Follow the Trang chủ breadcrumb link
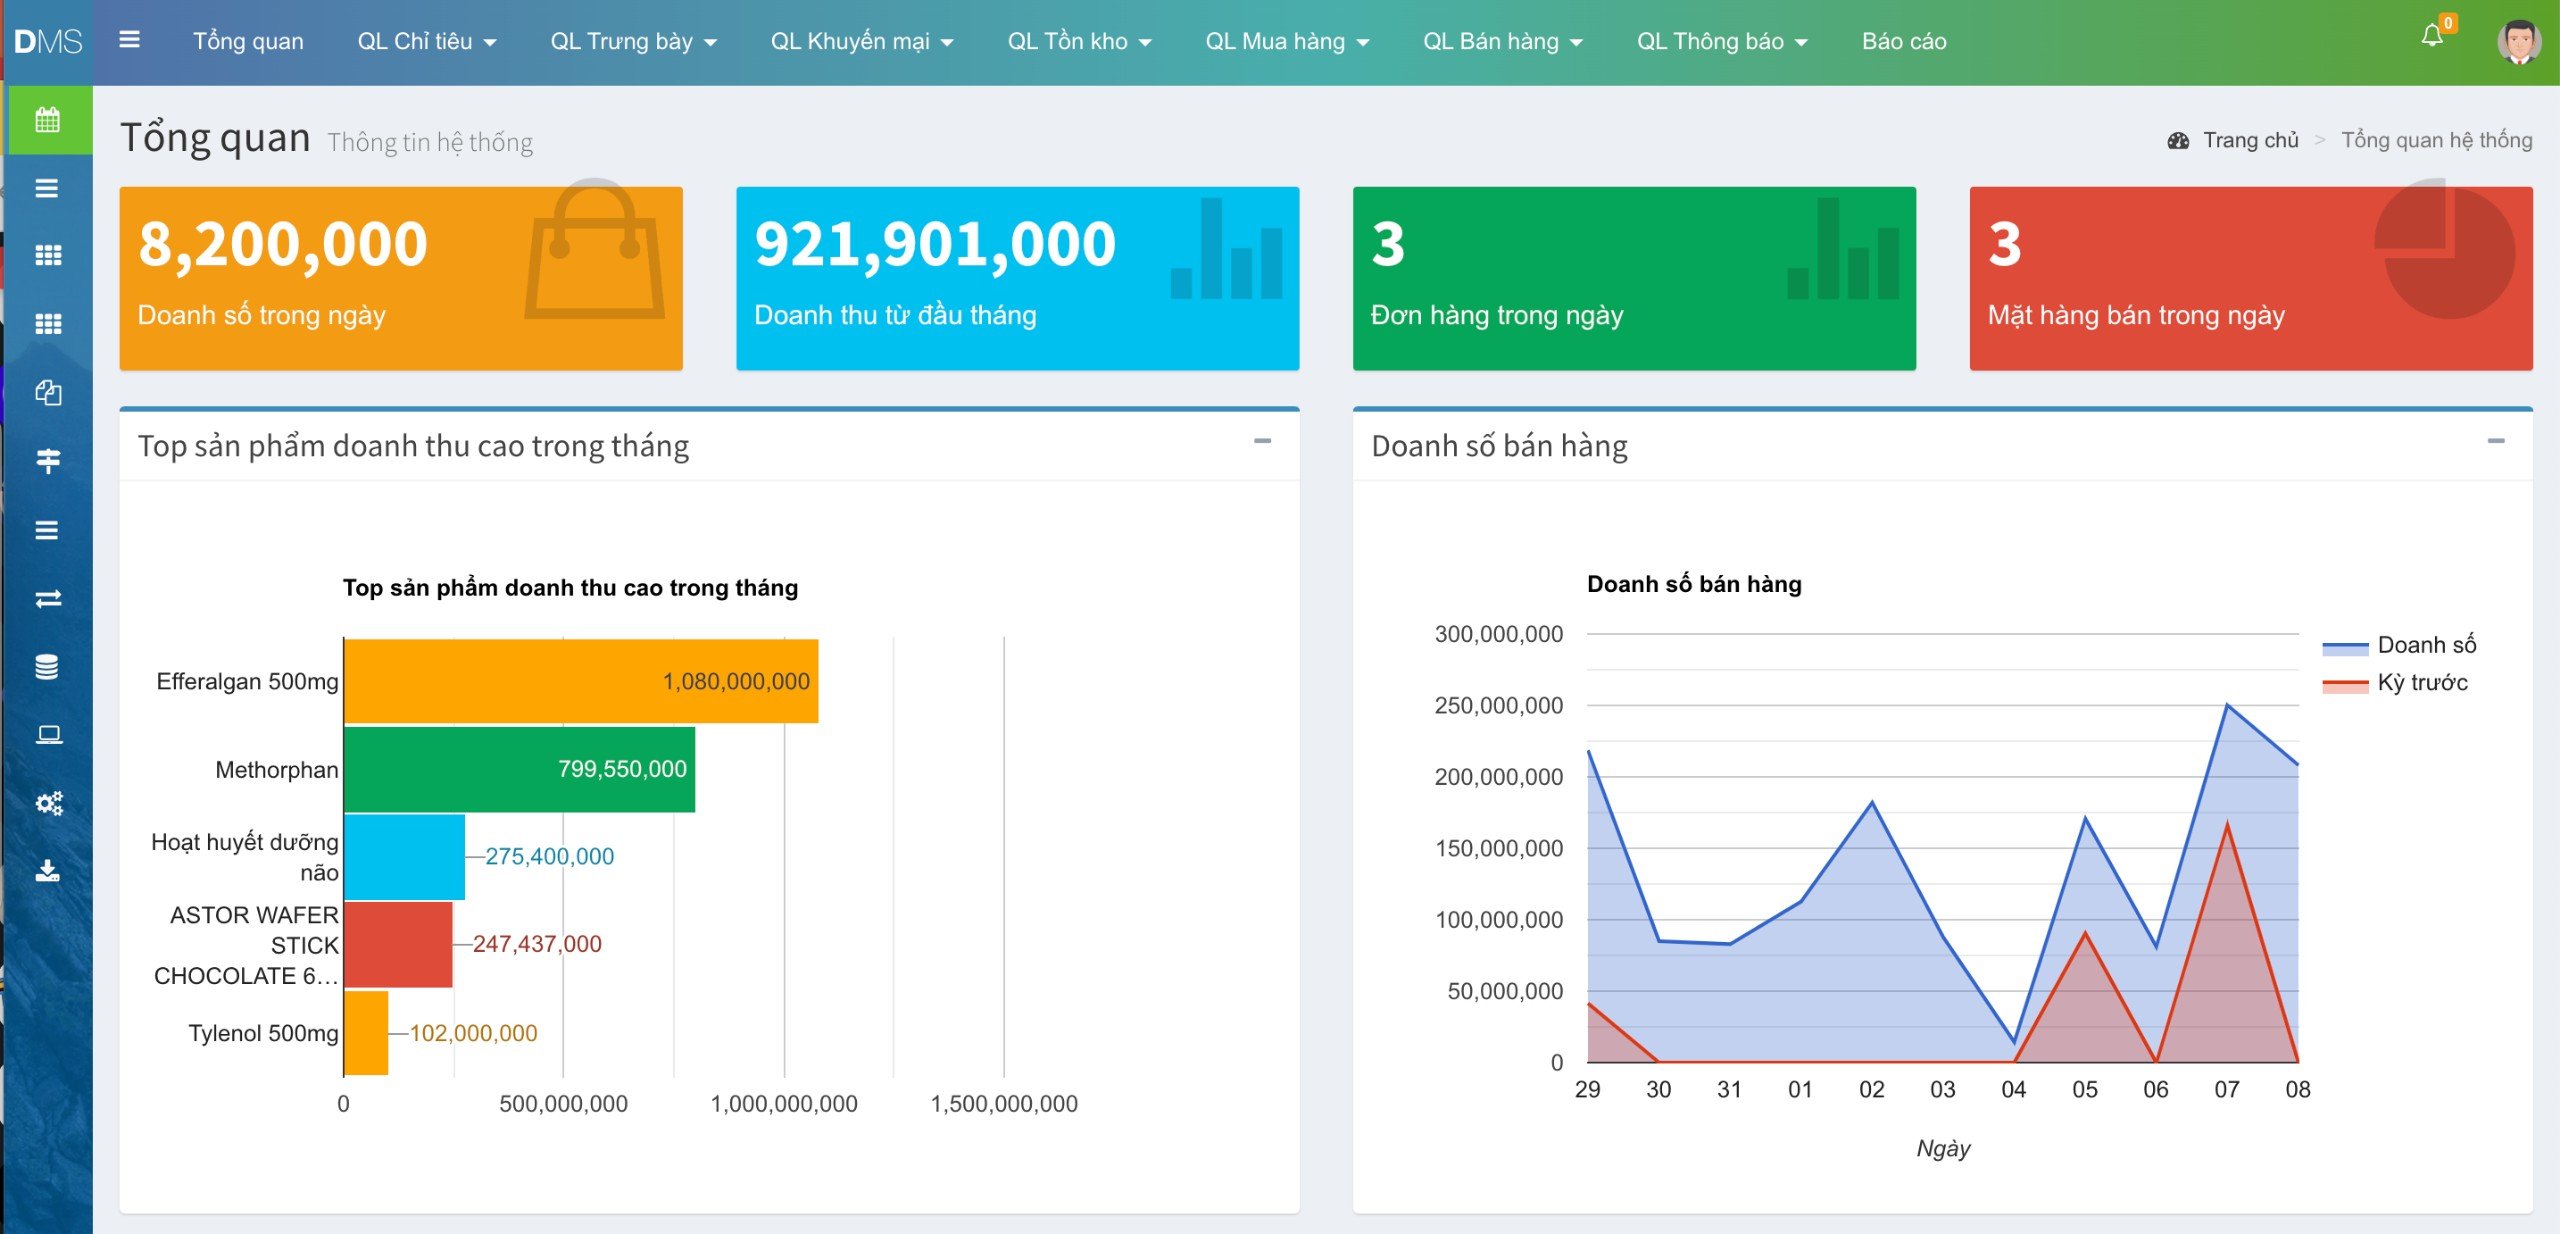The height and width of the screenshot is (1234, 2560). [x=2250, y=140]
